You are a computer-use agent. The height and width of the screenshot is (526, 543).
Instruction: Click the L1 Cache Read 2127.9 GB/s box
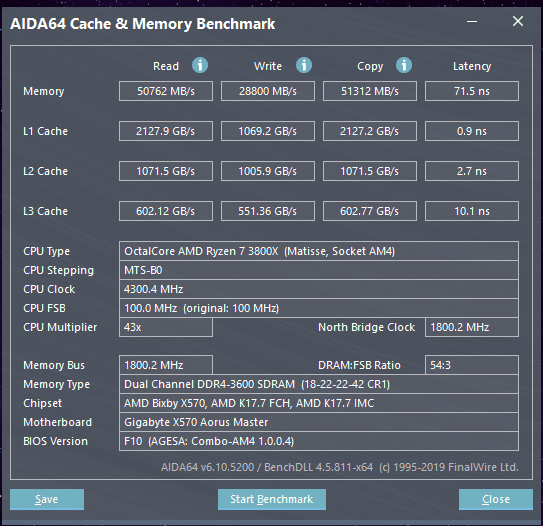point(166,131)
